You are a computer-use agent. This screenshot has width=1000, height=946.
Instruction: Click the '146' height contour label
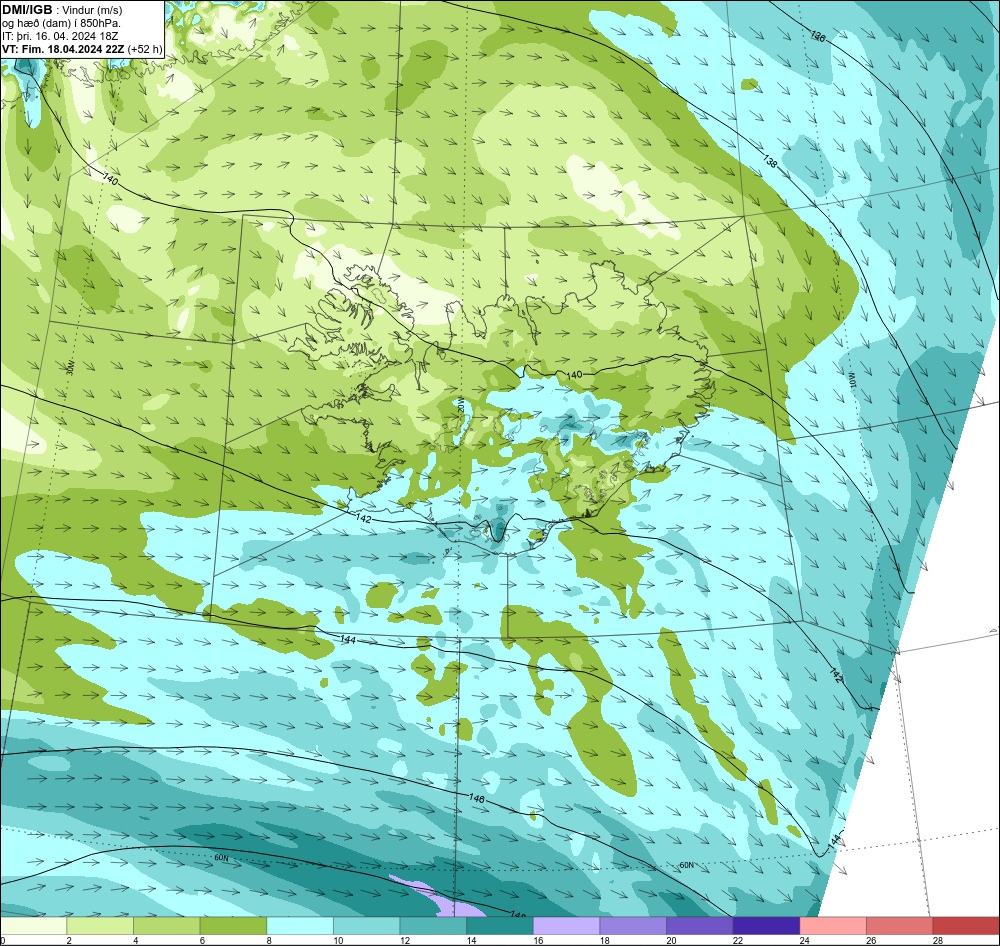[x=476, y=798]
